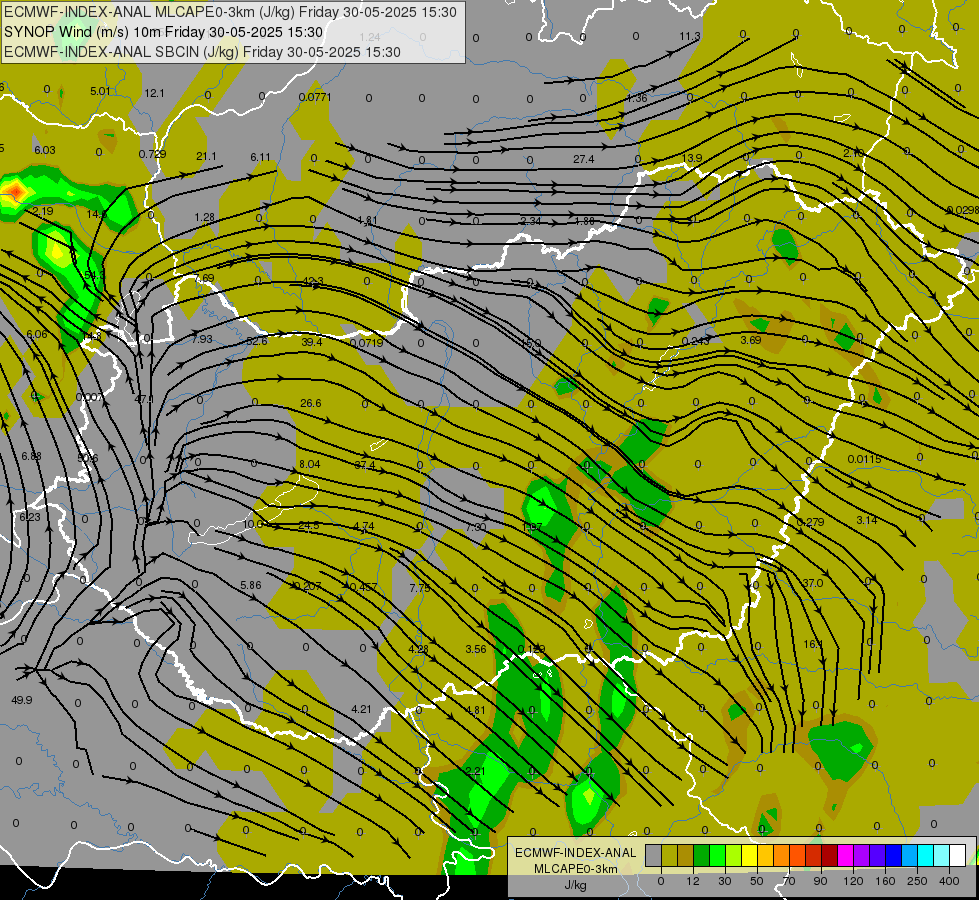The height and width of the screenshot is (900, 979).
Task: Click the cyan legend swatch
Action: pyautogui.click(x=925, y=855)
